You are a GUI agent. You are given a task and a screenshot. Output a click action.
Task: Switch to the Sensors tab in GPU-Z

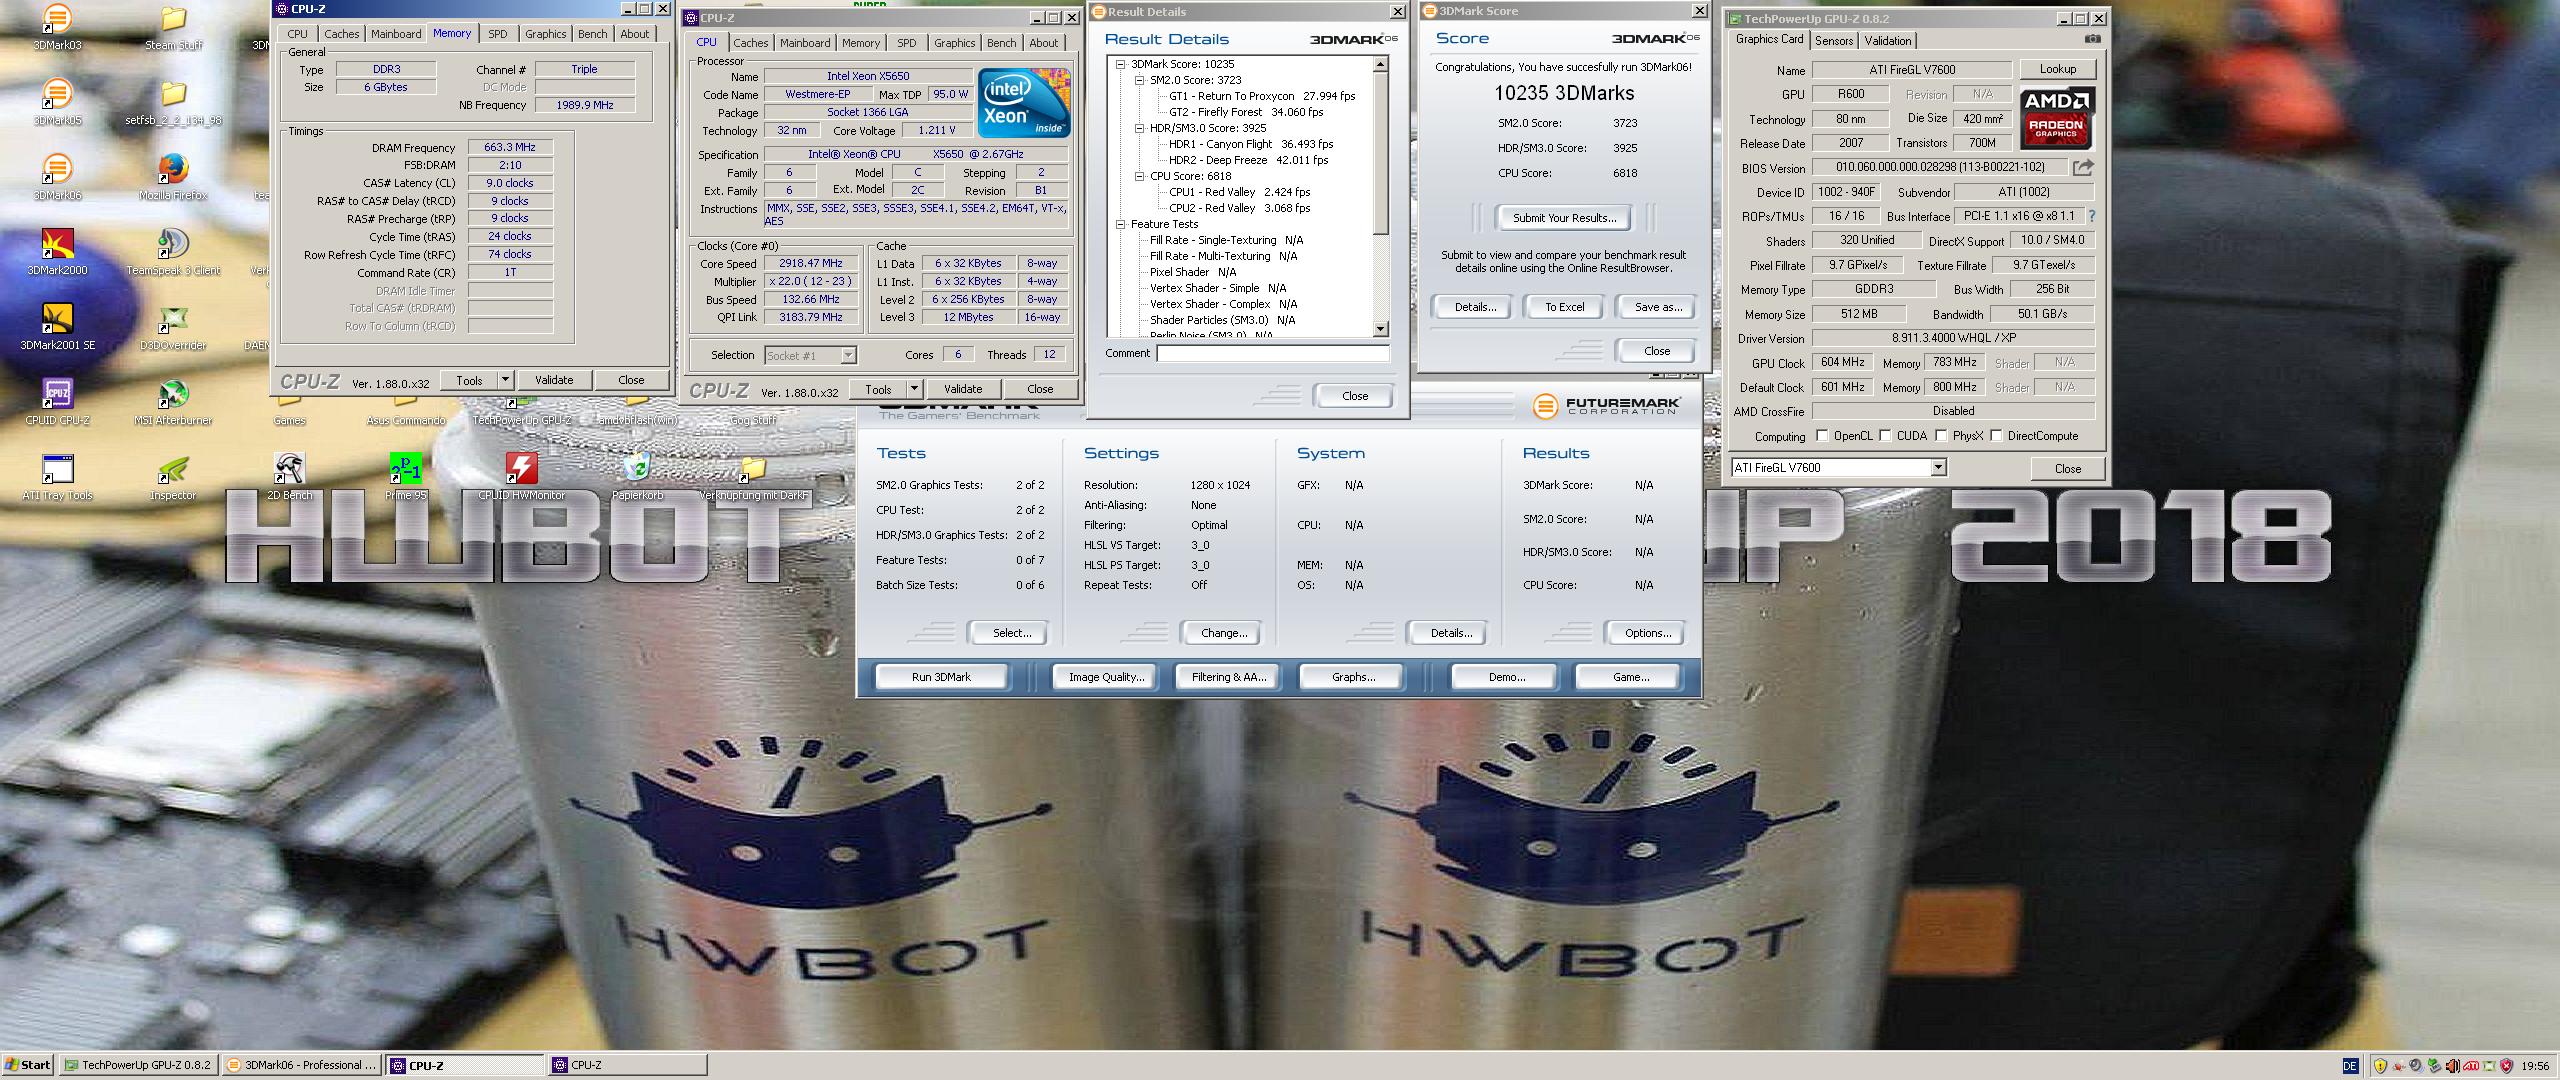pos(1834,41)
